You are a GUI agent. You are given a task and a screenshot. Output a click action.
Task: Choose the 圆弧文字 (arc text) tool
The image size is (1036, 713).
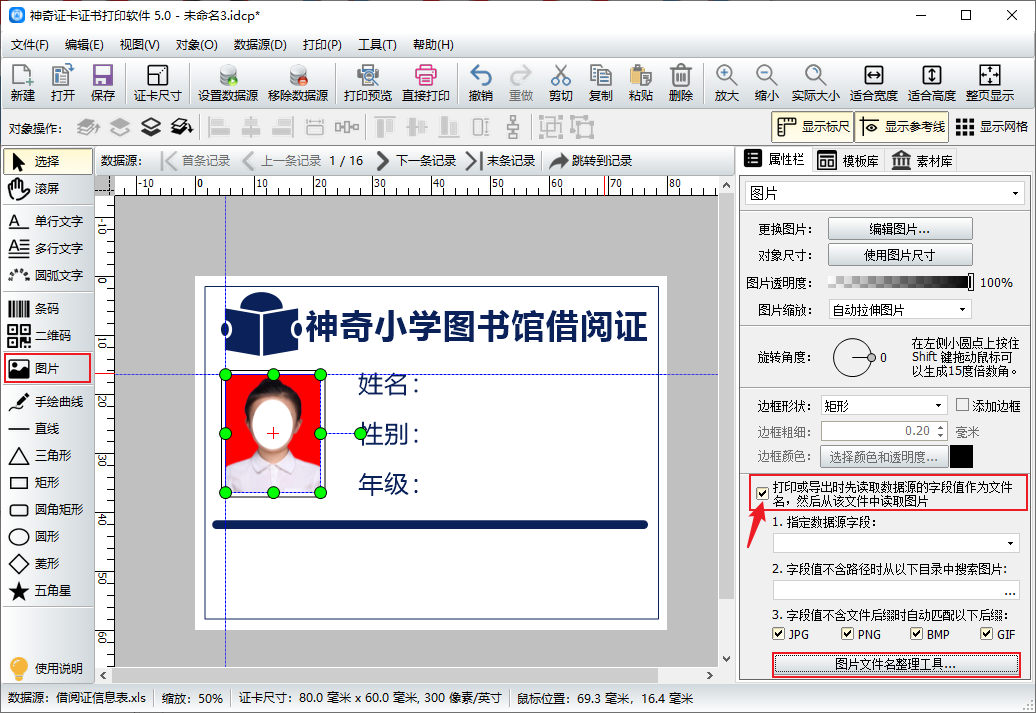click(47, 275)
